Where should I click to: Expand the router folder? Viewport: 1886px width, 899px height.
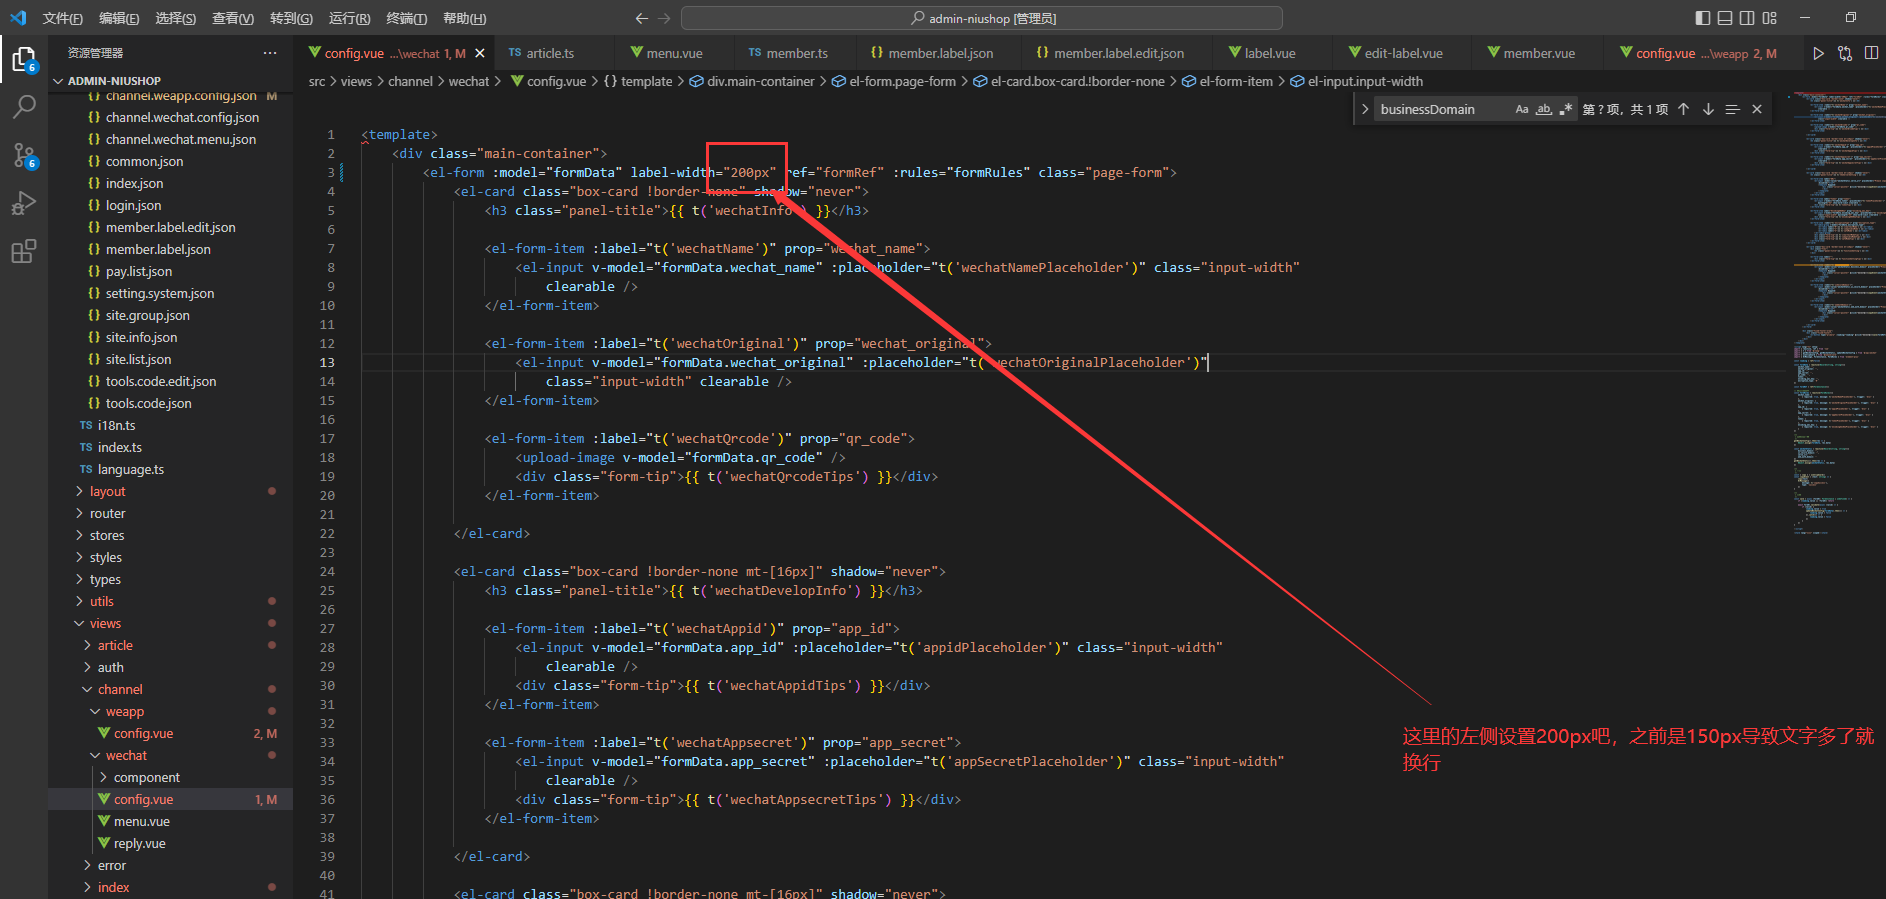tap(107, 513)
